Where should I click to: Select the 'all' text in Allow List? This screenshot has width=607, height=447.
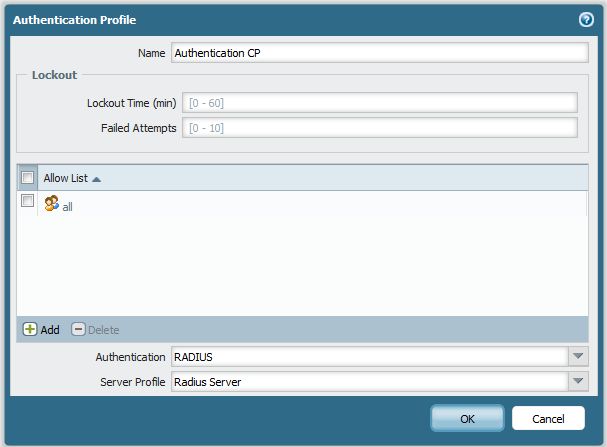pos(67,207)
